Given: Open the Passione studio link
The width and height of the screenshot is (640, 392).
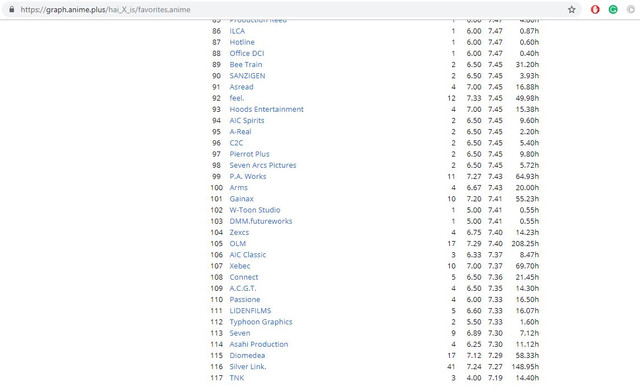Looking at the screenshot, I should click(x=244, y=300).
